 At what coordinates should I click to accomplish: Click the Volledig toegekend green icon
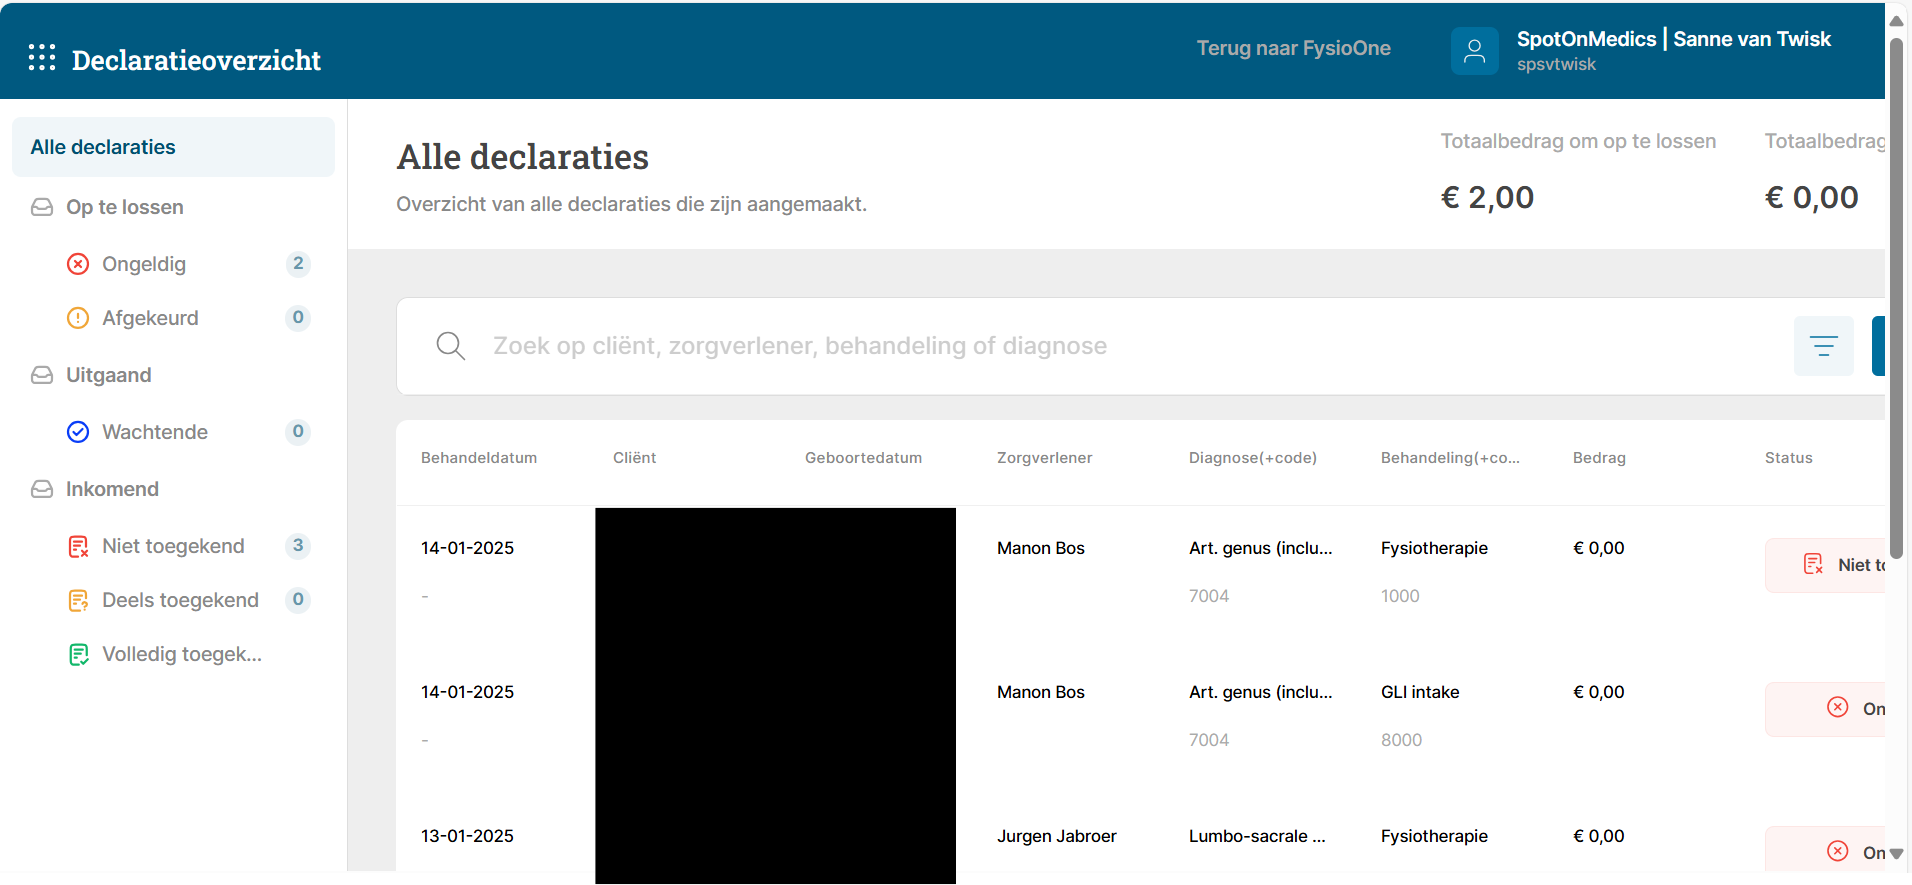tap(78, 654)
